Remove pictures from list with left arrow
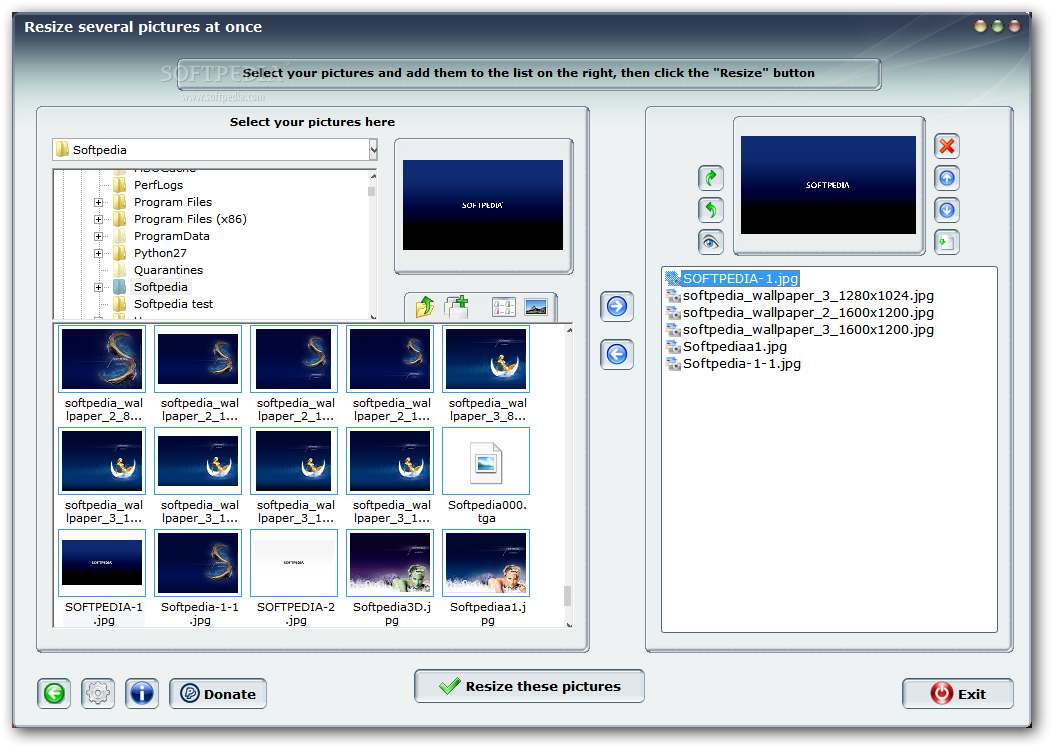 (x=617, y=354)
